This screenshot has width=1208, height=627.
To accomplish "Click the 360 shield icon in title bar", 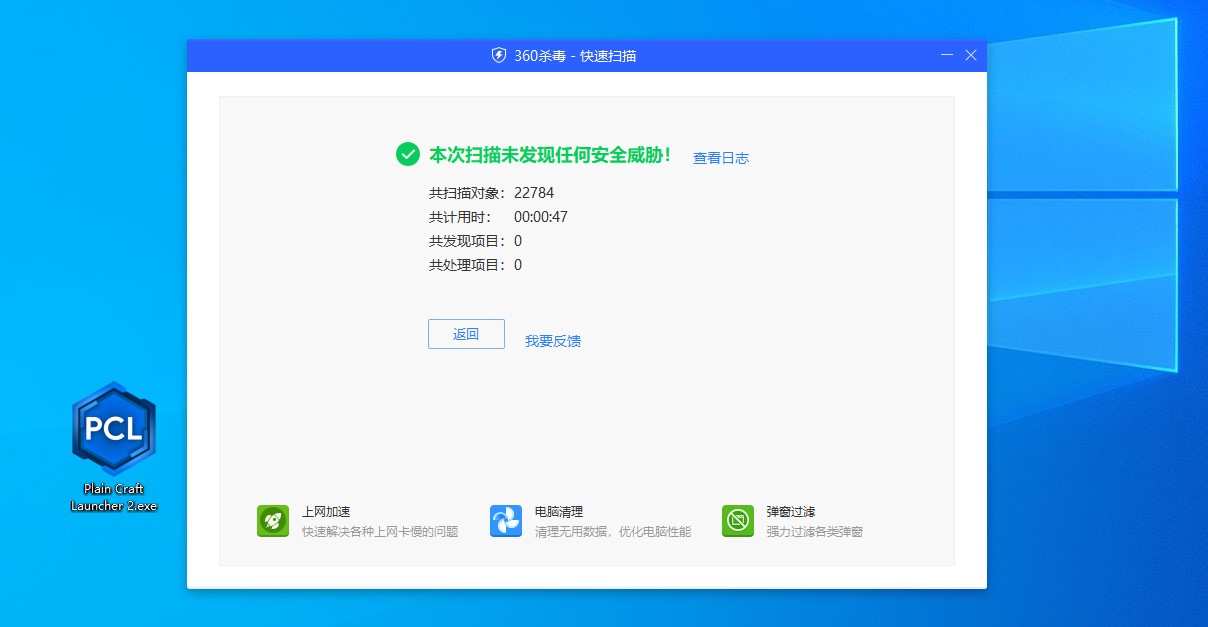I will tap(499, 55).
